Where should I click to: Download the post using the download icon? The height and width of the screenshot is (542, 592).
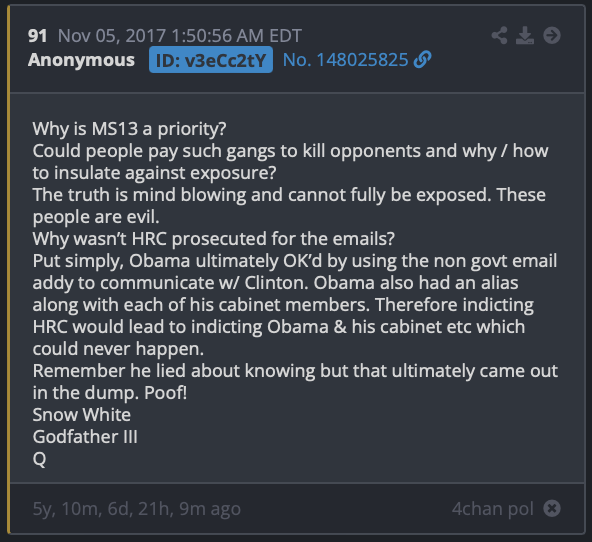[x=525, y=35]
